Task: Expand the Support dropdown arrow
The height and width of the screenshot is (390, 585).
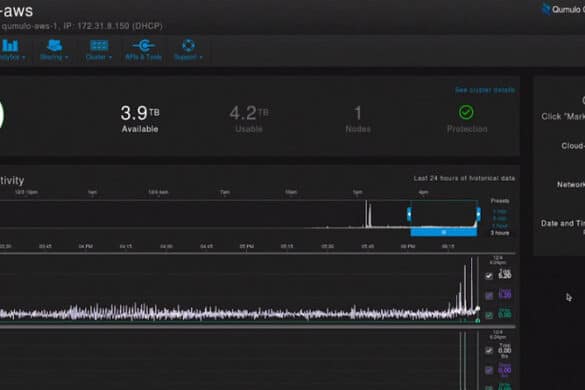Action: tap(201, 58)
